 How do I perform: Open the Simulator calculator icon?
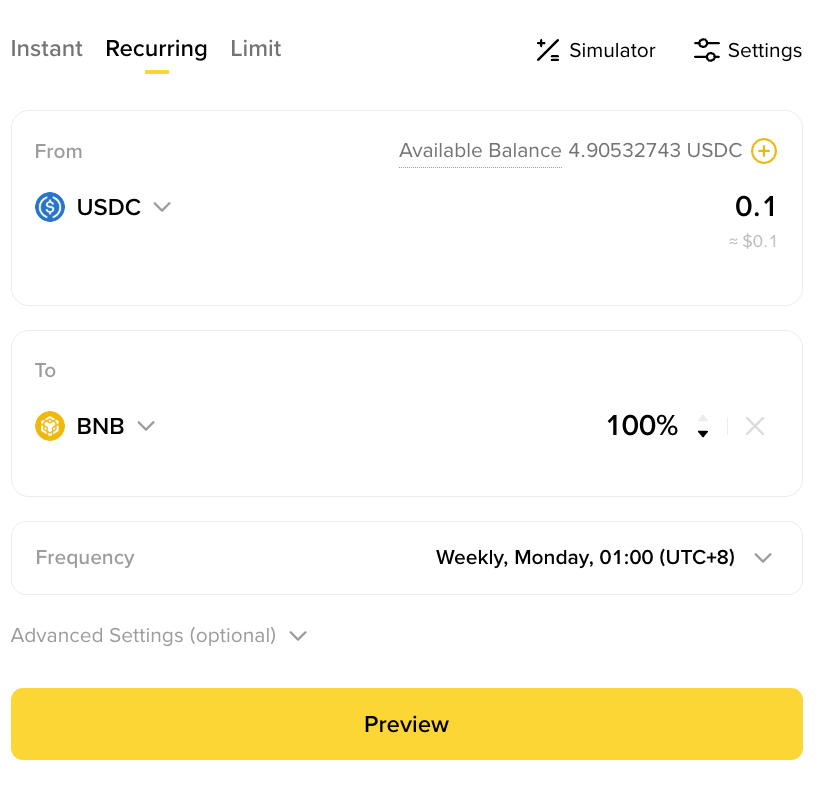548,50
